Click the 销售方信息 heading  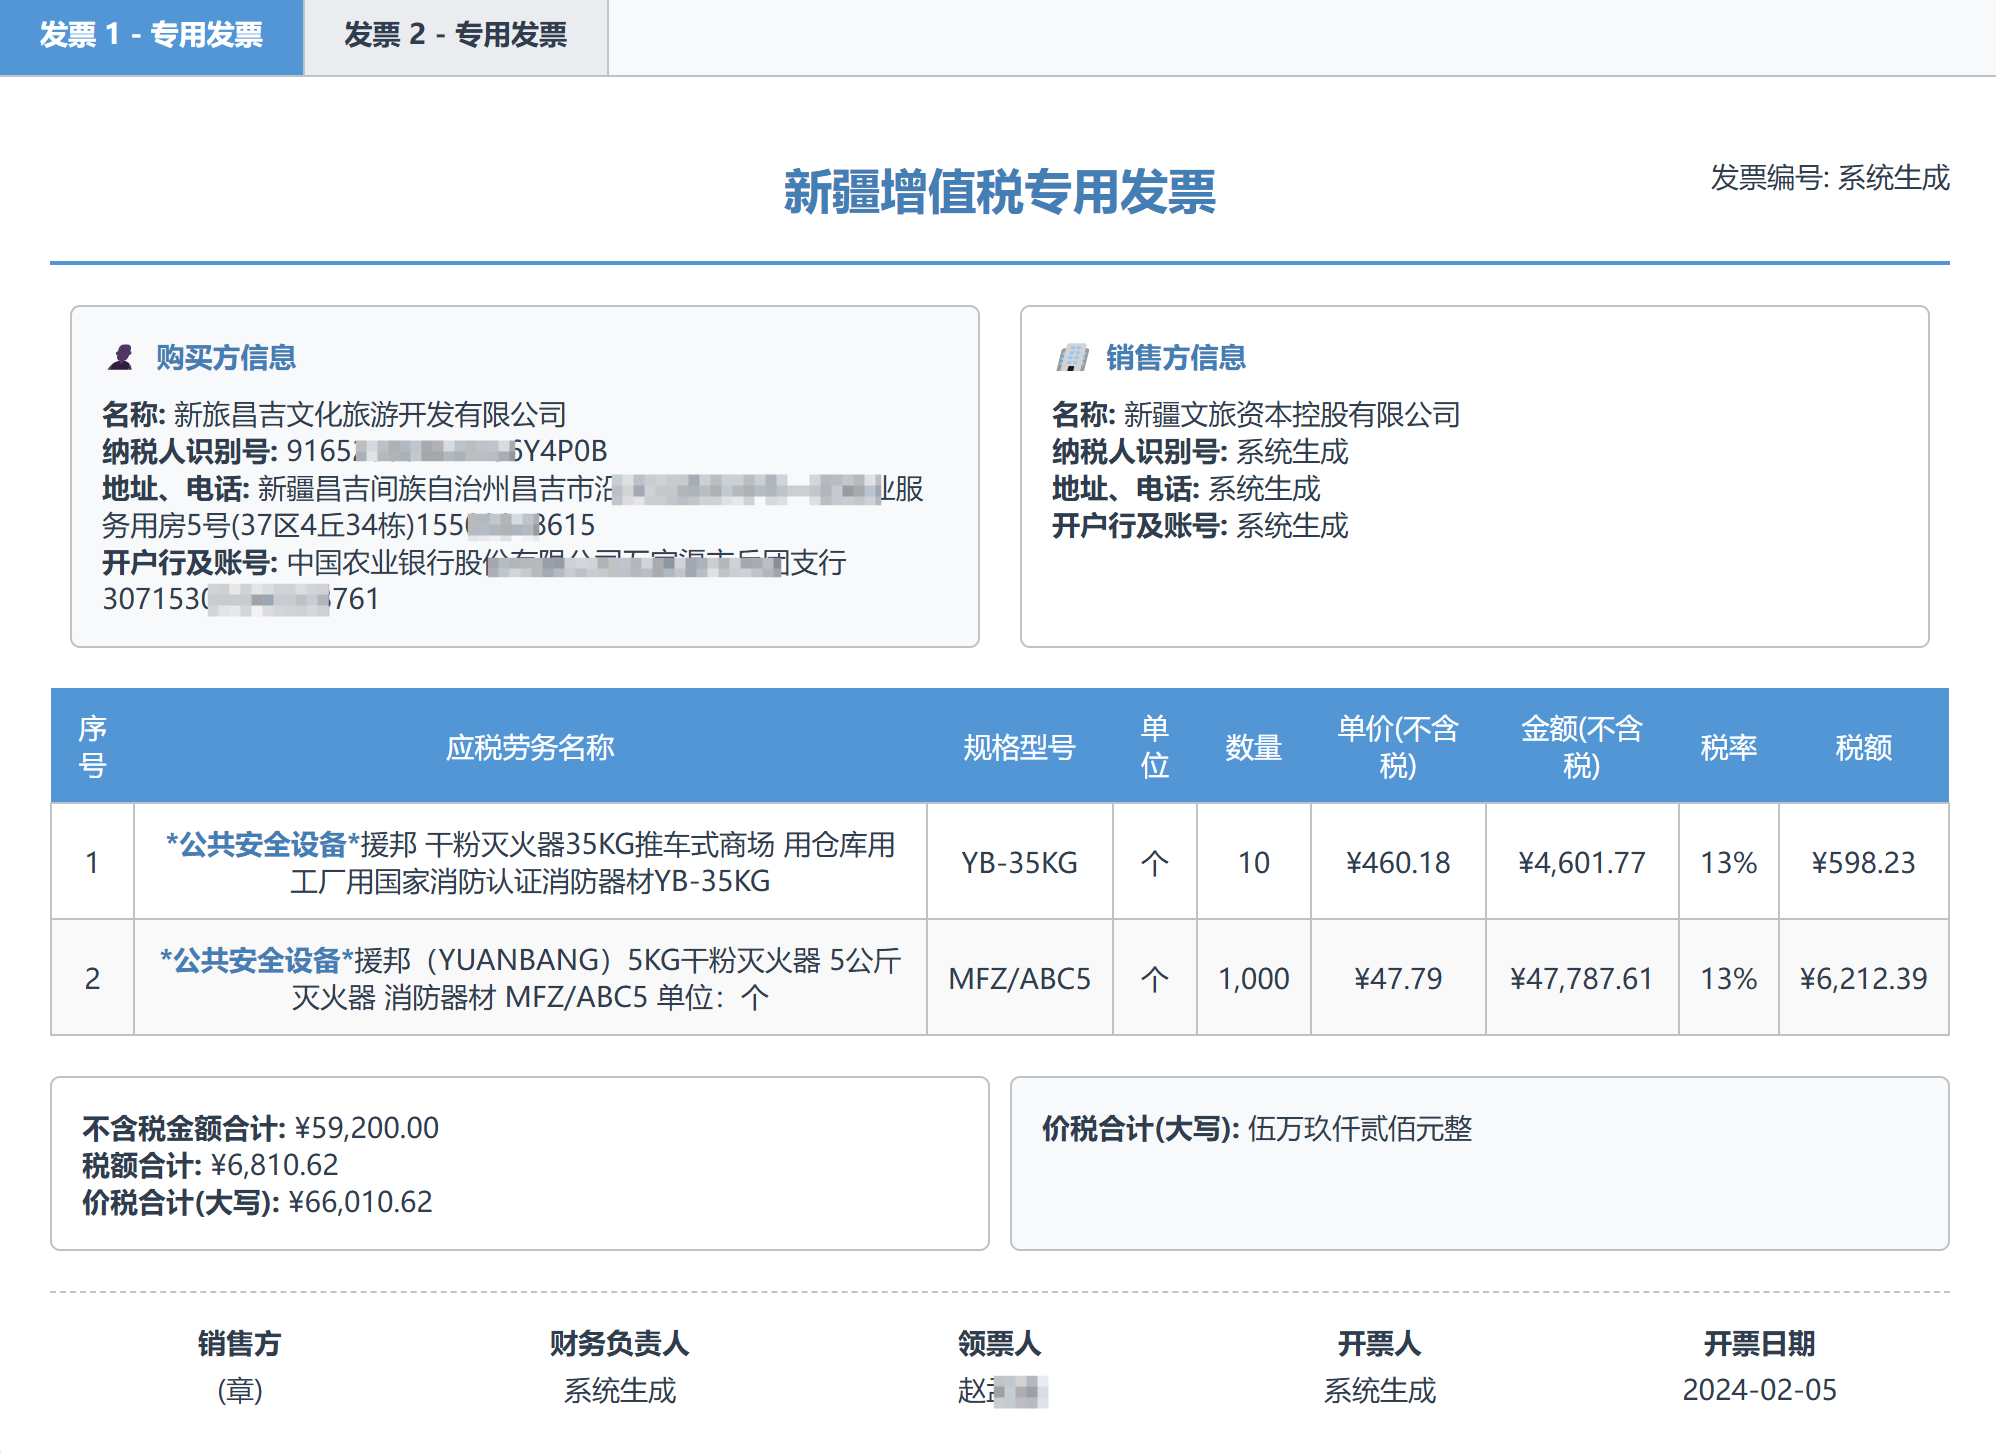click(x=1176, y=357)
